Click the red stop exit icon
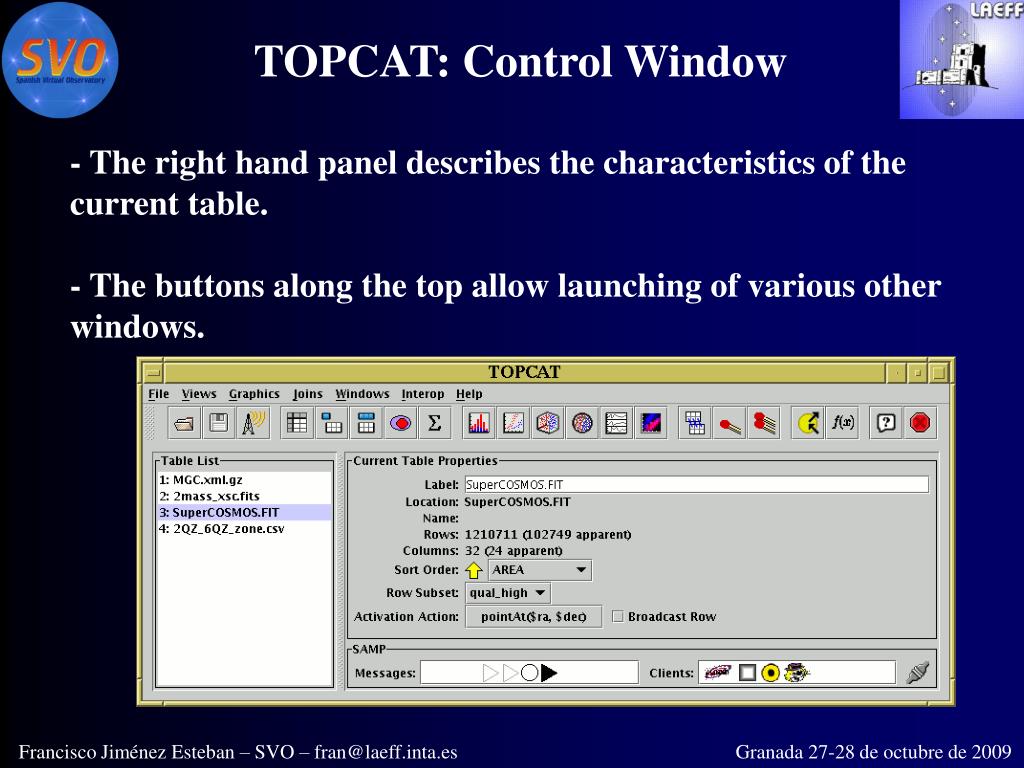Image resolution: width=1024 pixels, height=768 pixels. (x=920, y=424)
